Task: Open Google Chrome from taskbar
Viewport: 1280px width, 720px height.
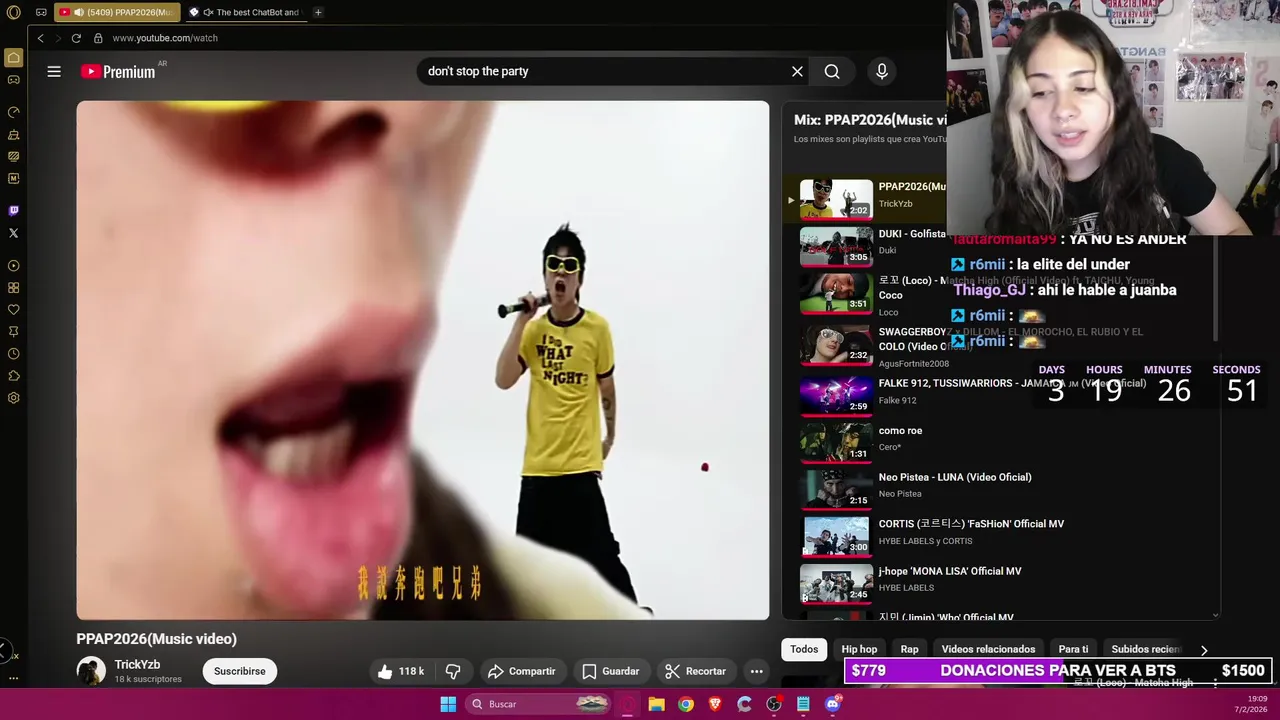Action: pyautogui.click(x=685, y=704)
